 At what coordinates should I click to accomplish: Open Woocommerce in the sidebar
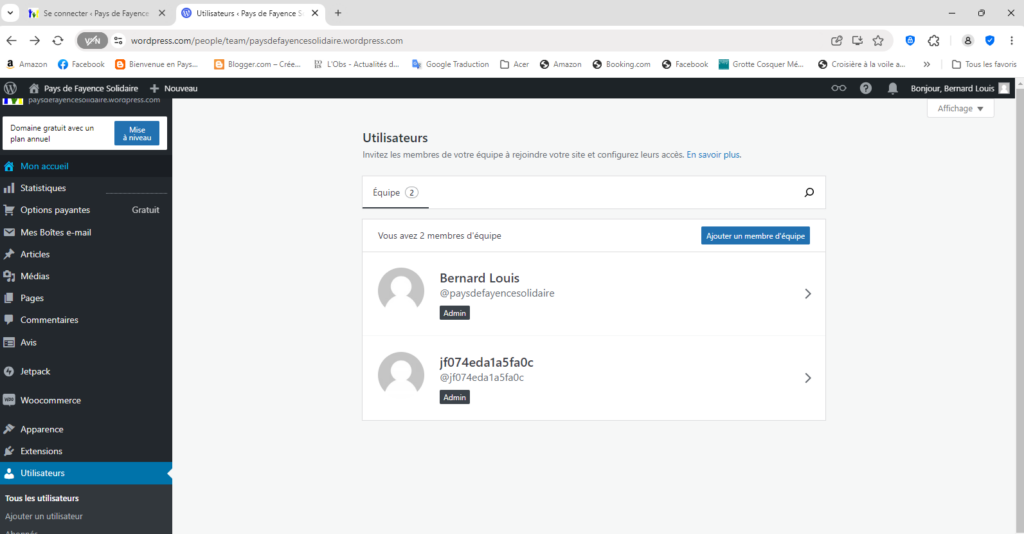pos(50,400)
